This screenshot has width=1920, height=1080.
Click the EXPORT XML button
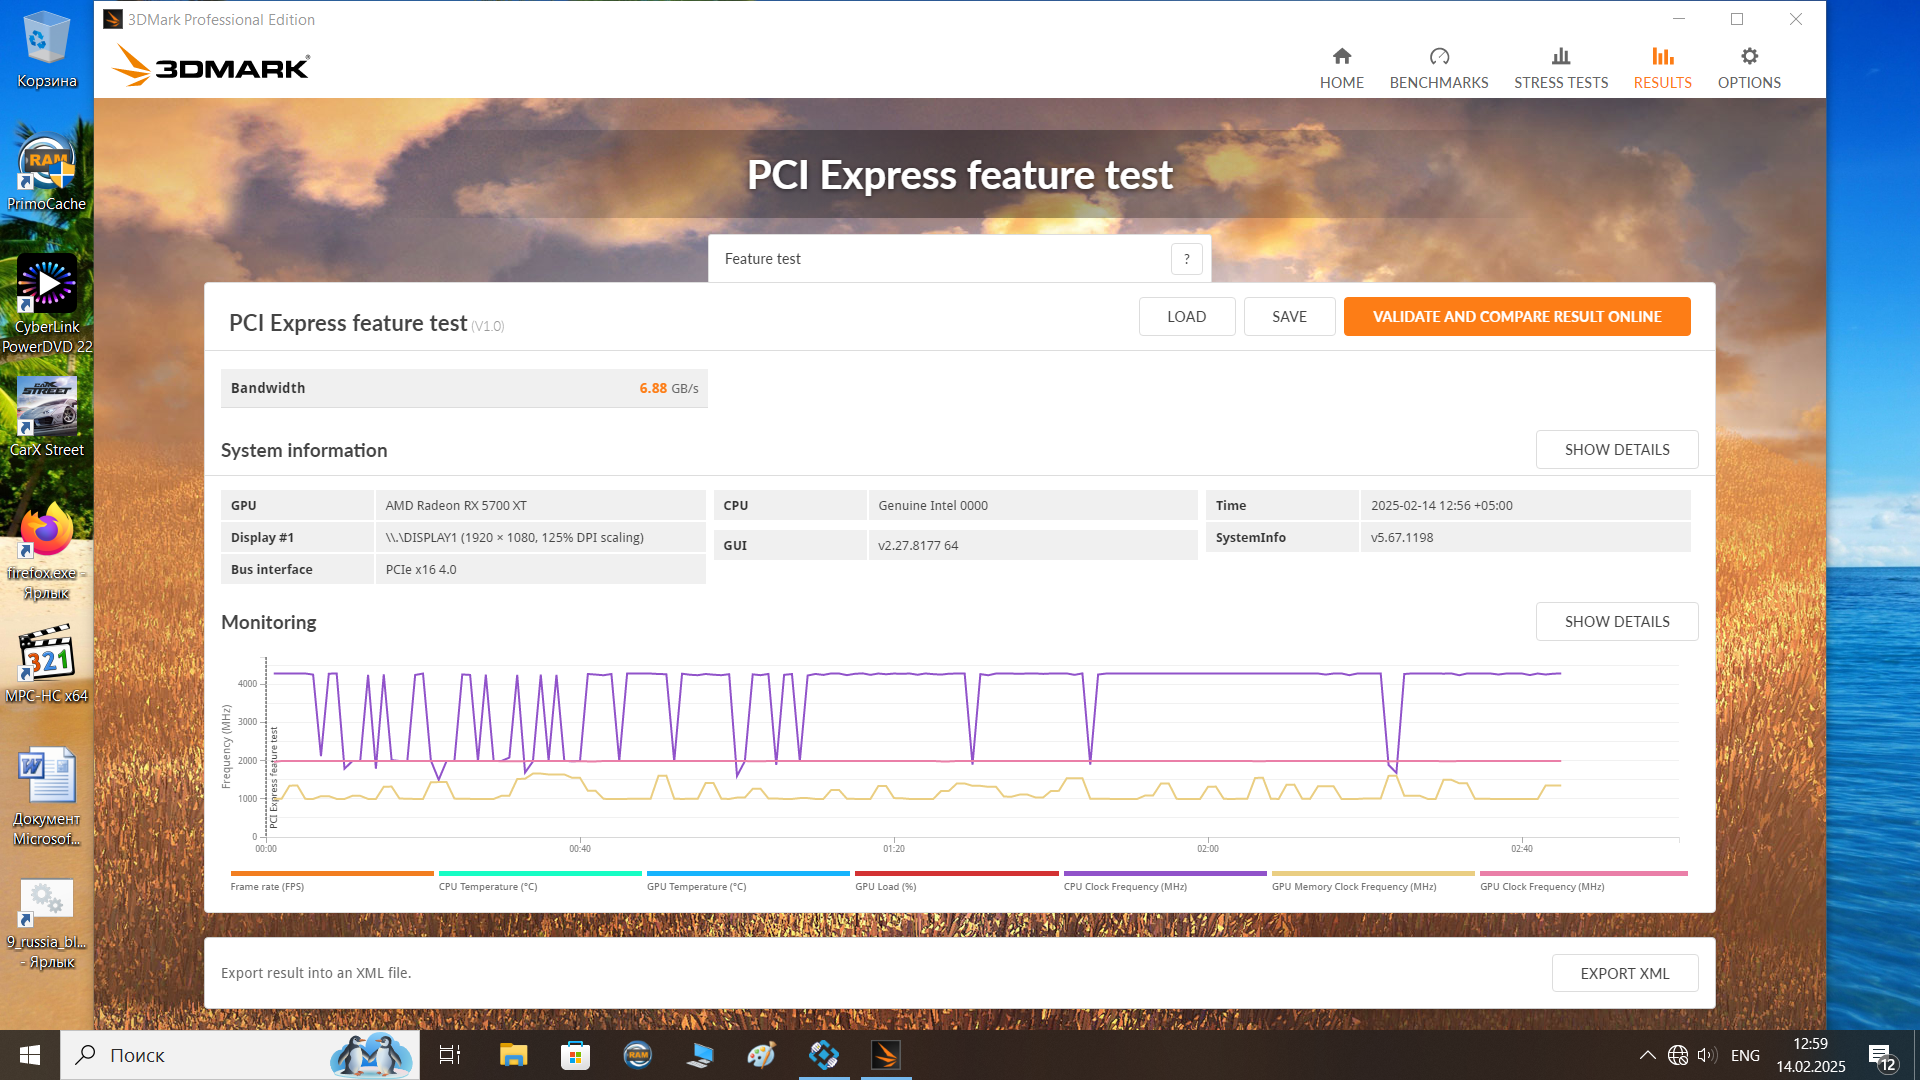pyautogui.click(x=1624, y=973)
